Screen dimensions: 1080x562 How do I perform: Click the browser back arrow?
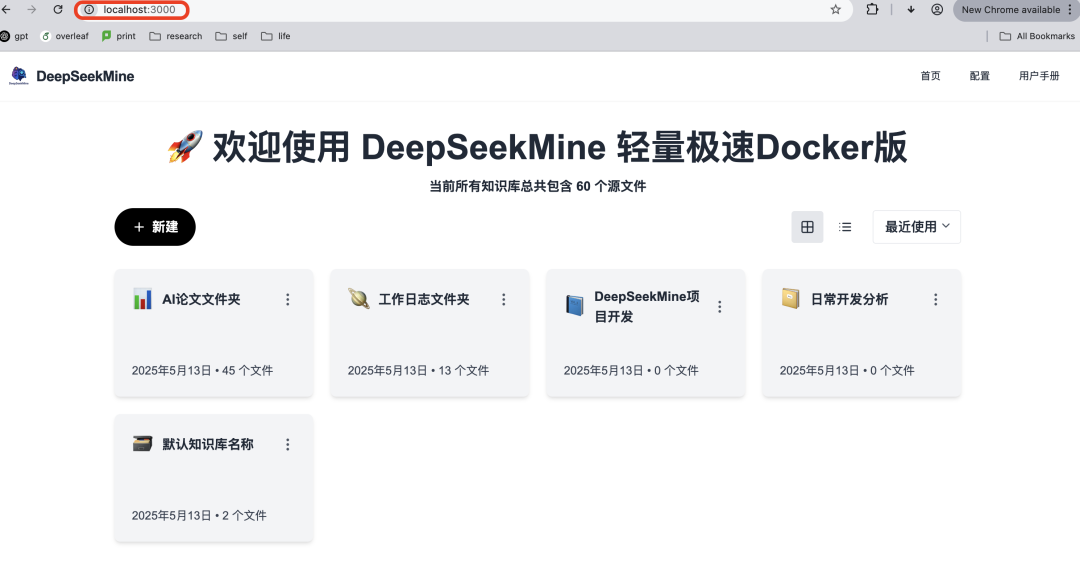(x=6, y=10)
